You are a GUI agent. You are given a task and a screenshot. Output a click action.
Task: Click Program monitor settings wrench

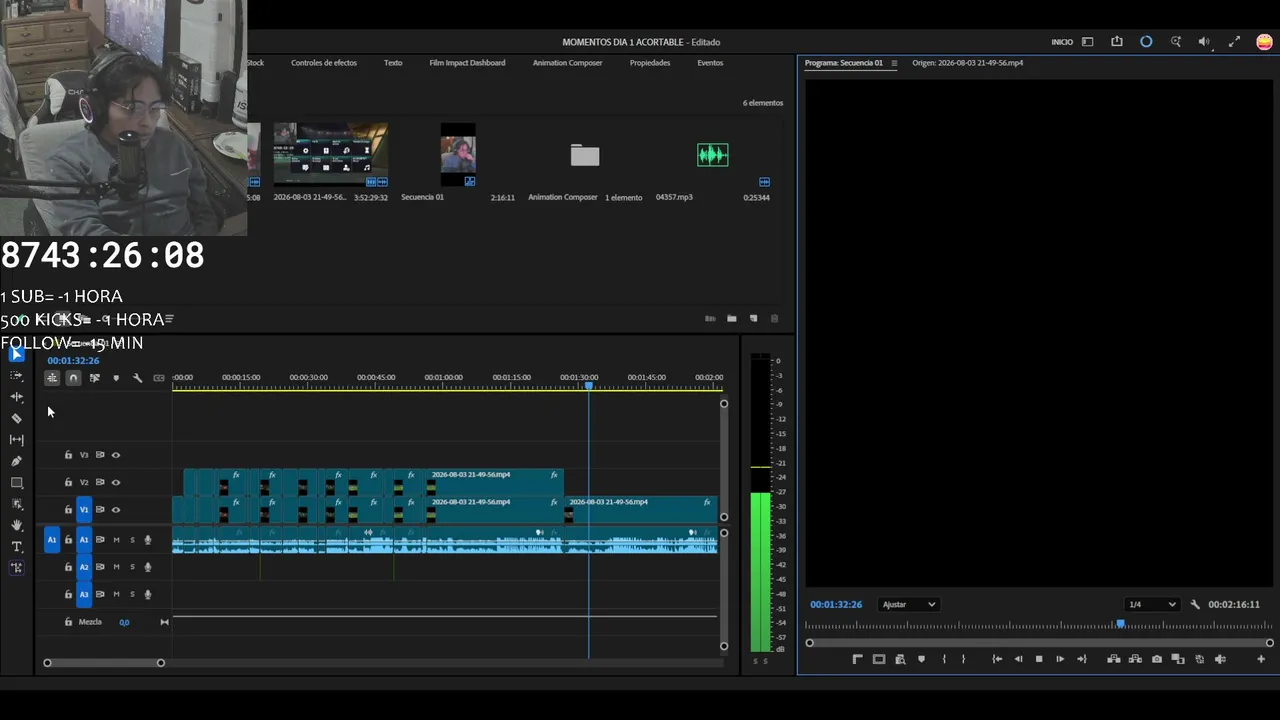point(1195,604)
